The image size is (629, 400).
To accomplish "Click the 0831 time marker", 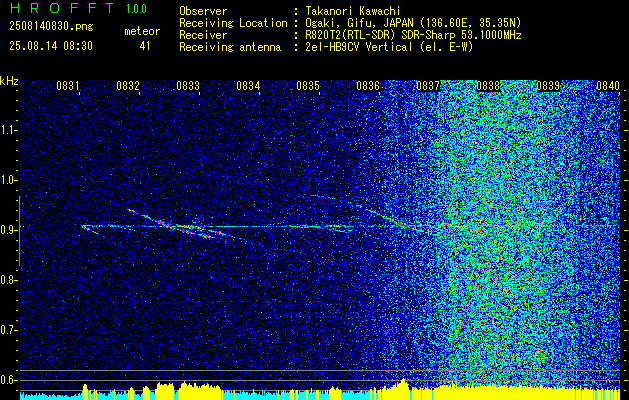I will coord(67,86).
